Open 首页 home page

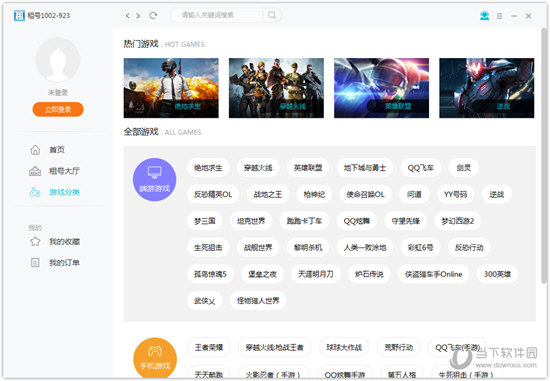[57, 150]
